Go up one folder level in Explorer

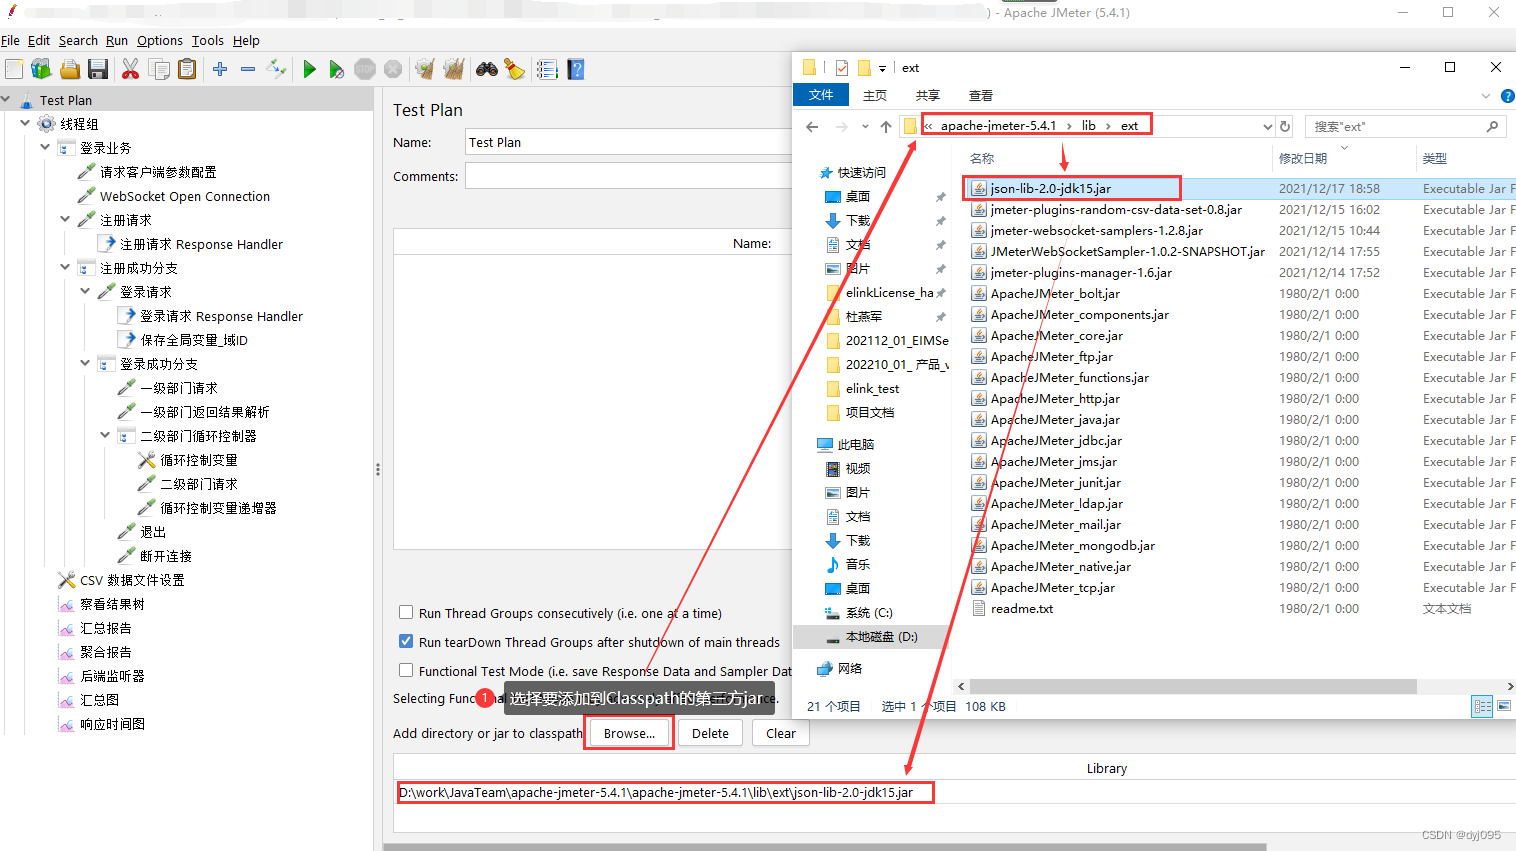(886, 126)
